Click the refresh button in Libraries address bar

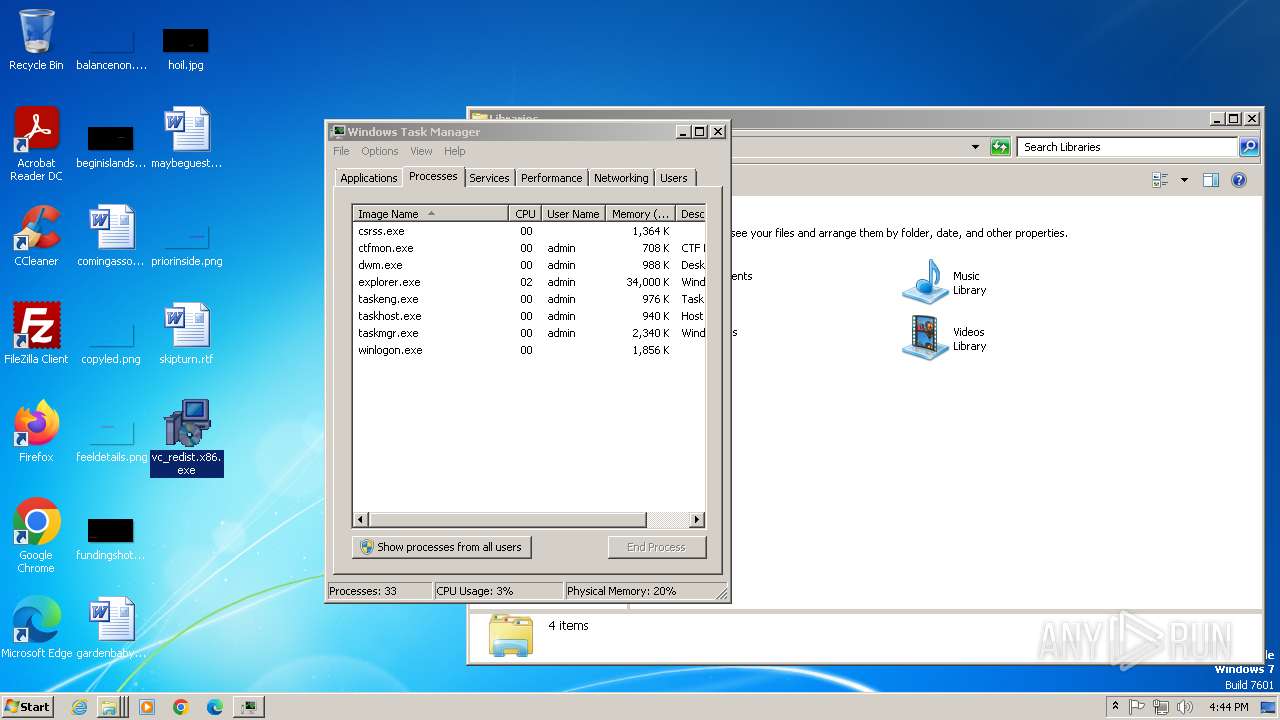(1000, 147)
